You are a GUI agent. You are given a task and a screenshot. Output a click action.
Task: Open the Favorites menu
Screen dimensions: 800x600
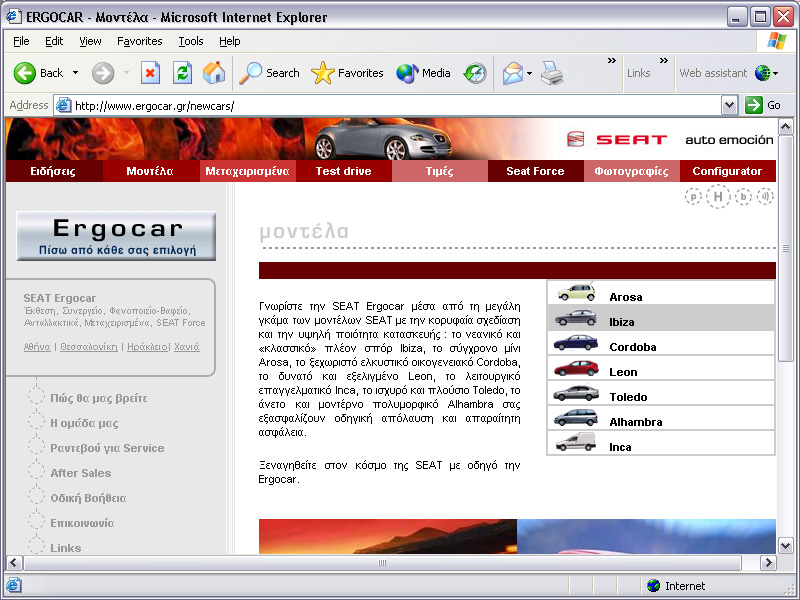[139, 41]
